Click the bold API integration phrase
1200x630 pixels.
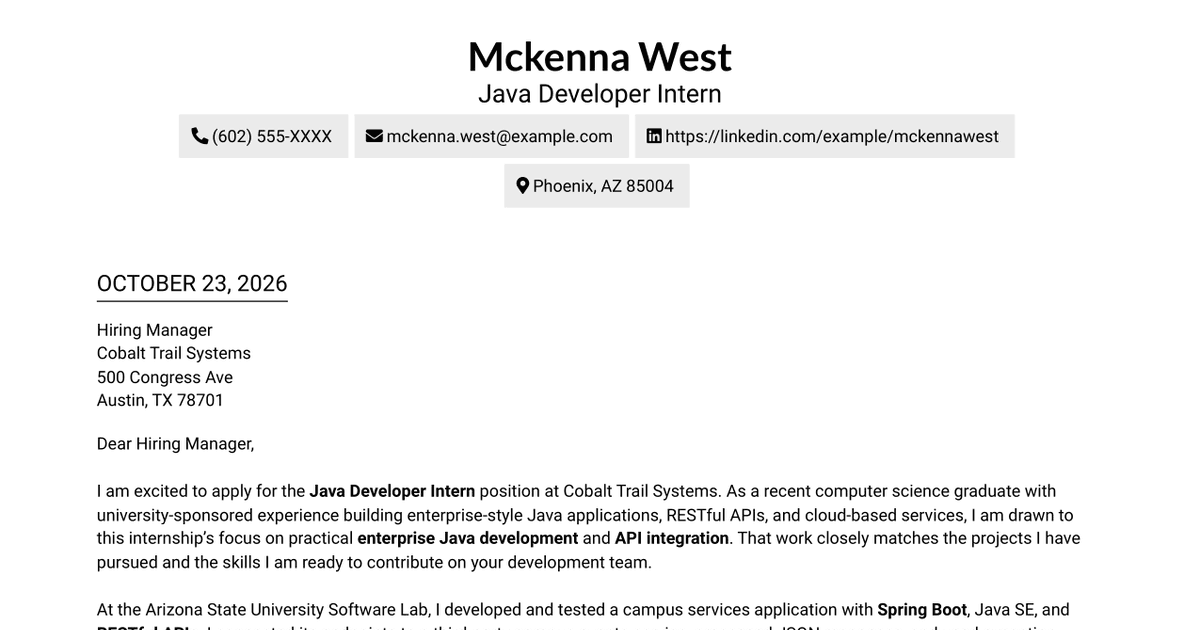click(x=672, y=538)
